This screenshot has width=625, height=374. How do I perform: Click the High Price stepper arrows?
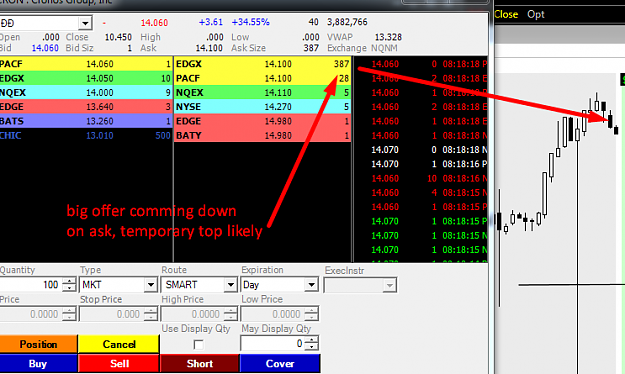[x=230, y=314]
